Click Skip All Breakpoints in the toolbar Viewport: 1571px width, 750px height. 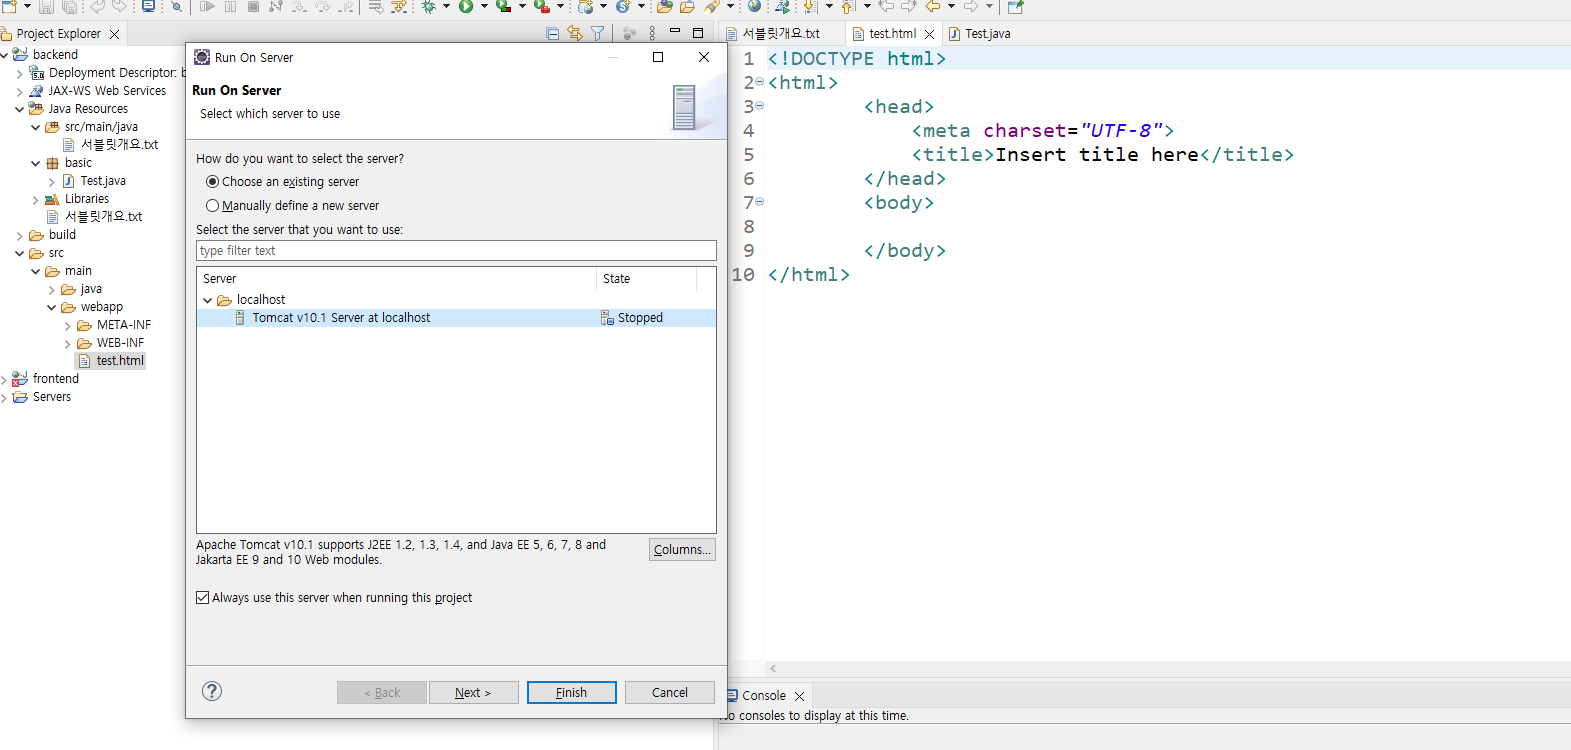176,6
